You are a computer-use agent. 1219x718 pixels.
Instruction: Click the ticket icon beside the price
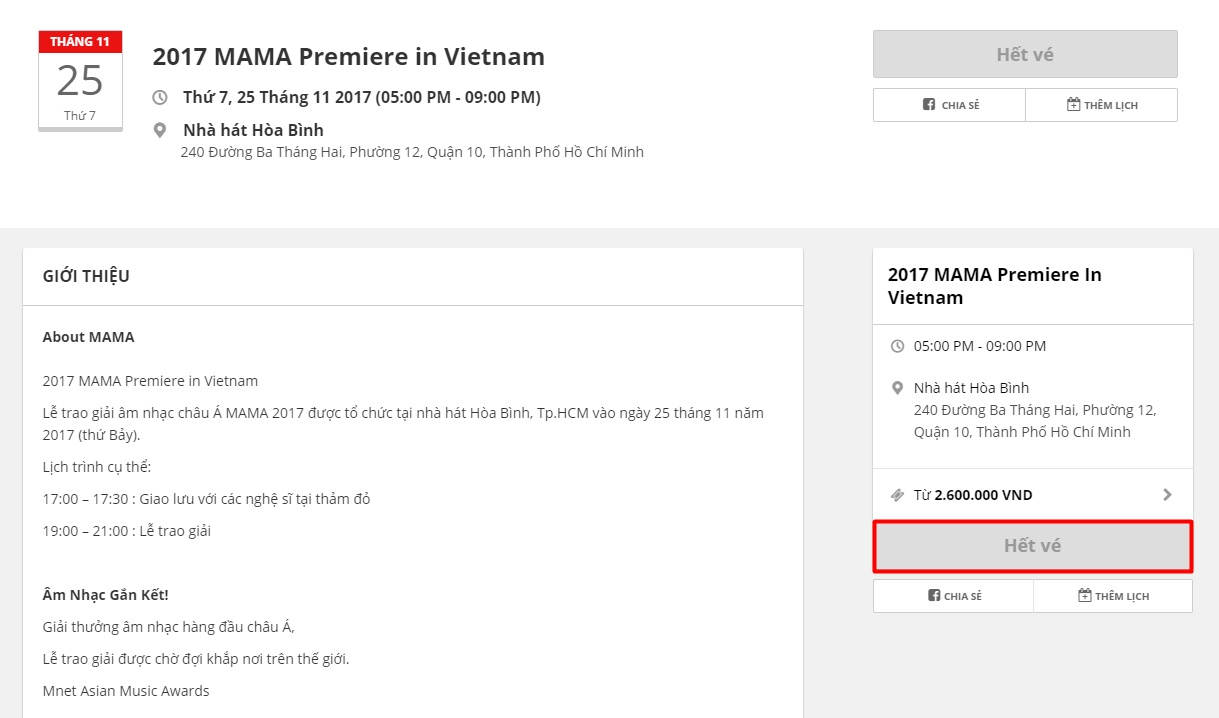[897, 495]
